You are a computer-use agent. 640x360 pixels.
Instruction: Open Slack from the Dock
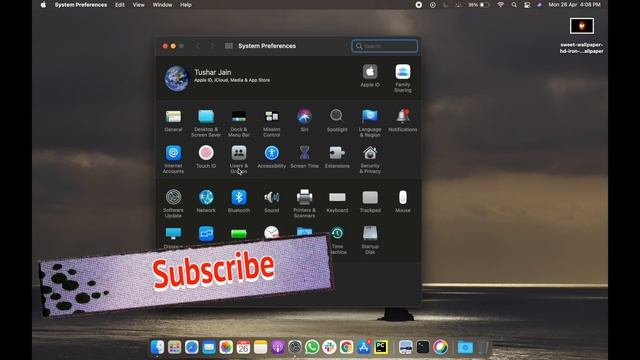coord(329,347)
